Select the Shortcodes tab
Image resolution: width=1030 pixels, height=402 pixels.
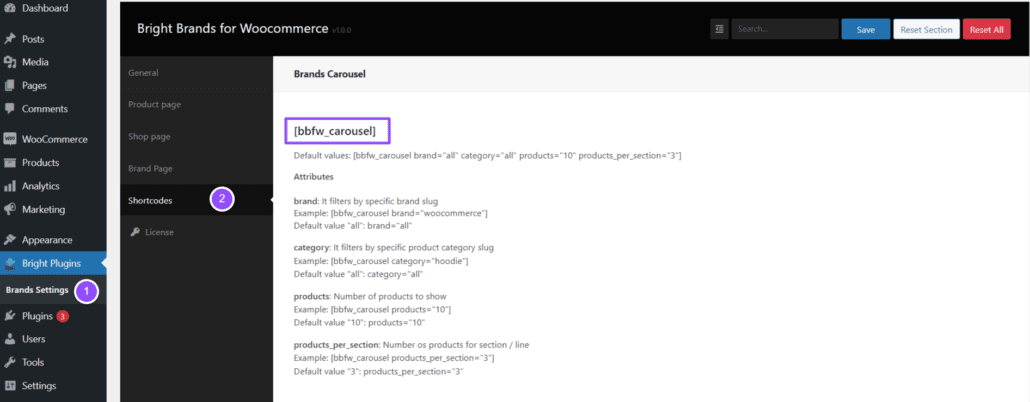pyautogui.click(x=150, y=200)
